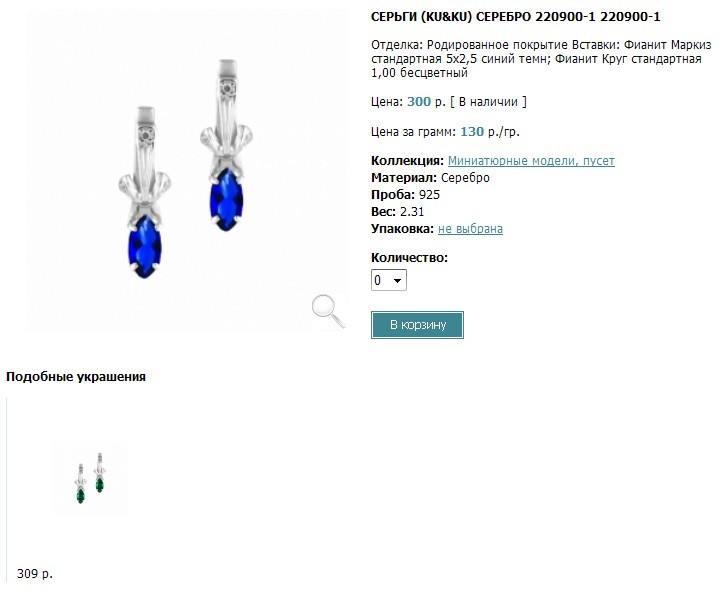
Task: Open the green earrings similar item thumbnail
Action: tap(90, 479)
